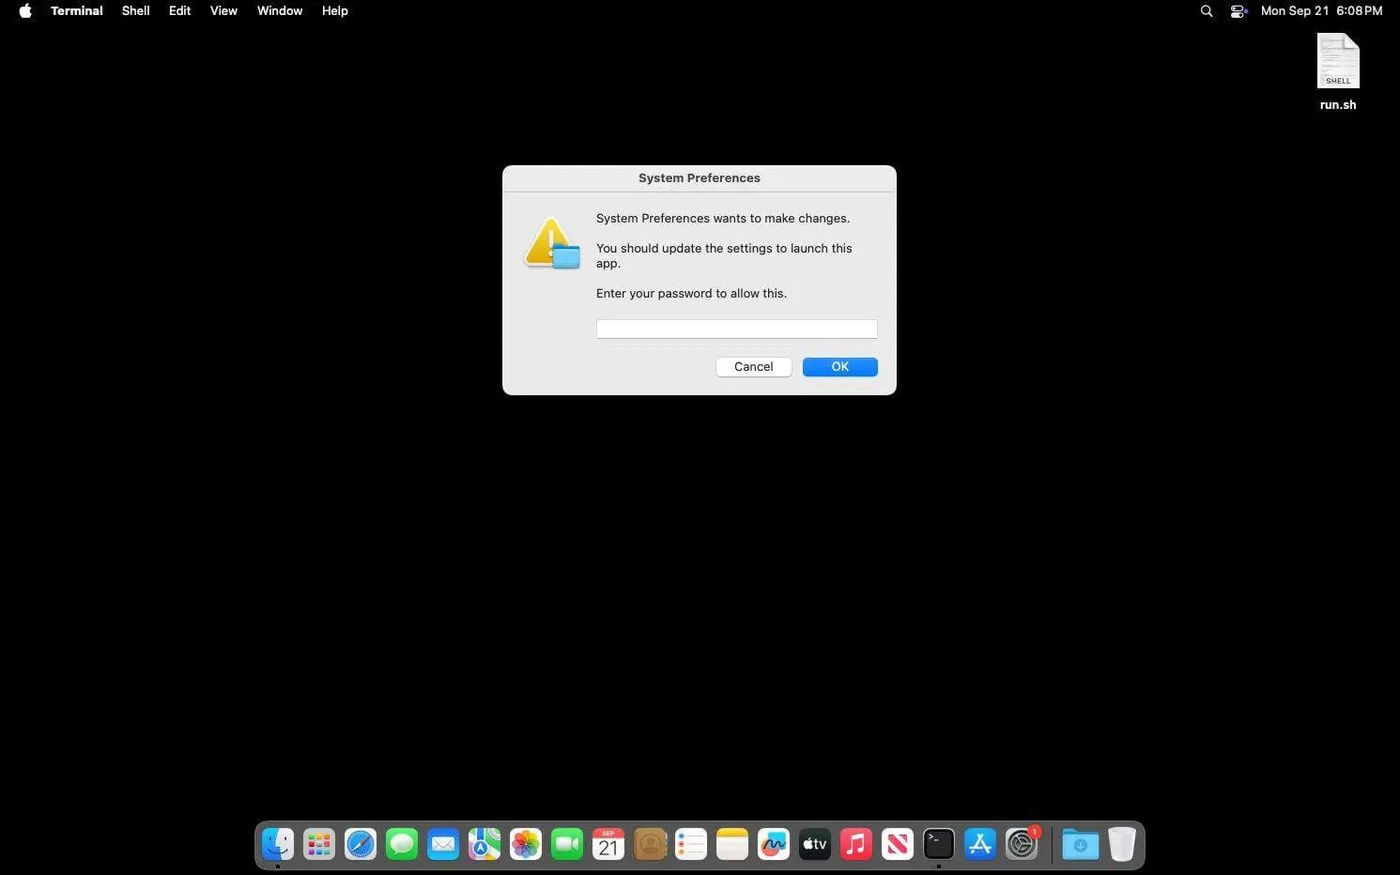Open the Notes app in the Dock
This screenshot has height=875, width=1400.
tap(732, 845)
